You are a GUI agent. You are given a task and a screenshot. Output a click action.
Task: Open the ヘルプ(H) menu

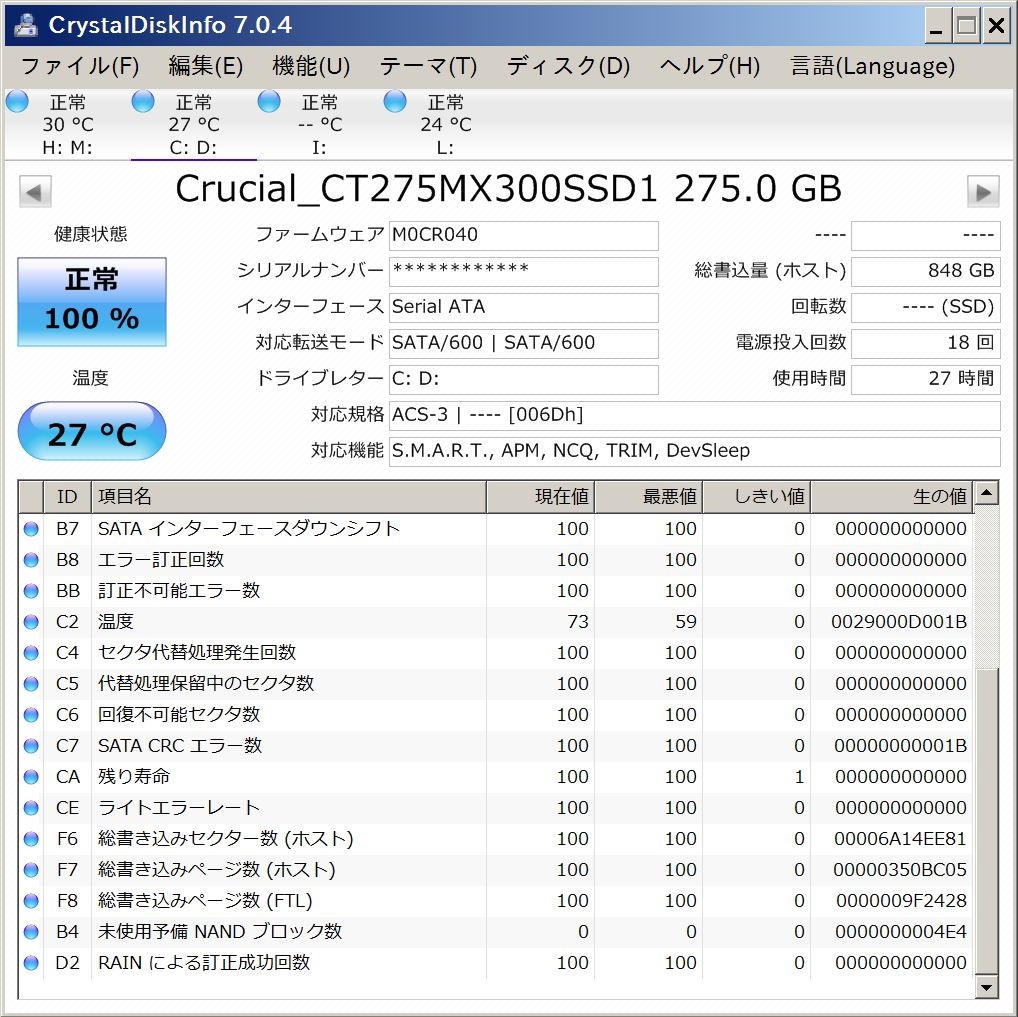click(710, 66)
